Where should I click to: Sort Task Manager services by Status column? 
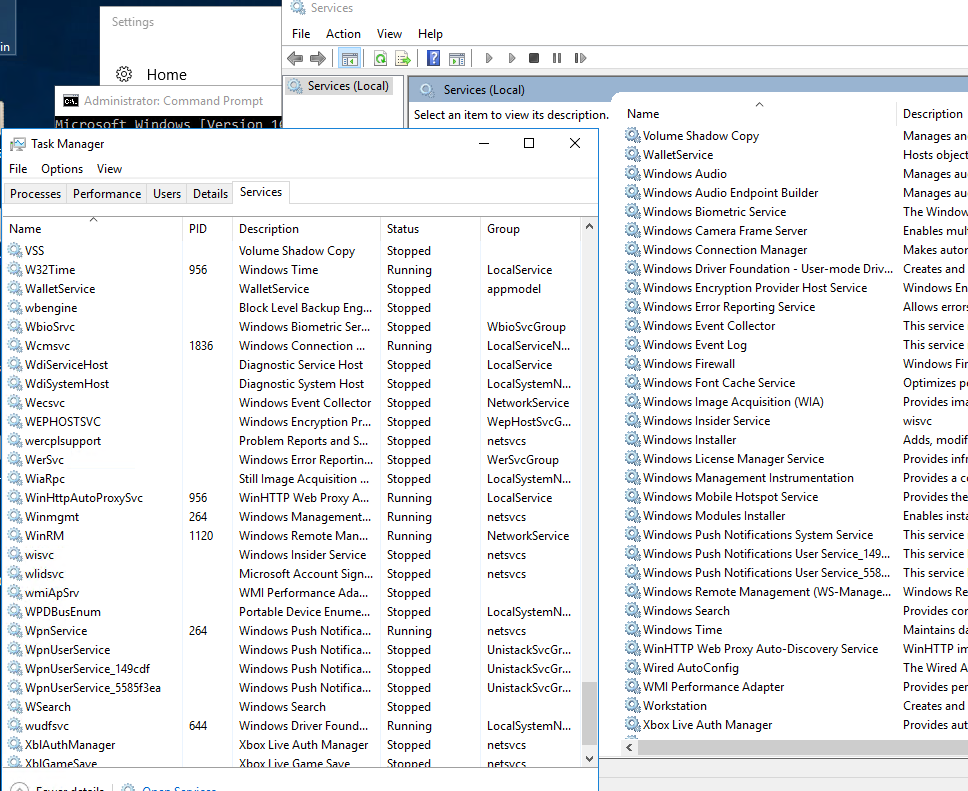[x=403, y=229]
